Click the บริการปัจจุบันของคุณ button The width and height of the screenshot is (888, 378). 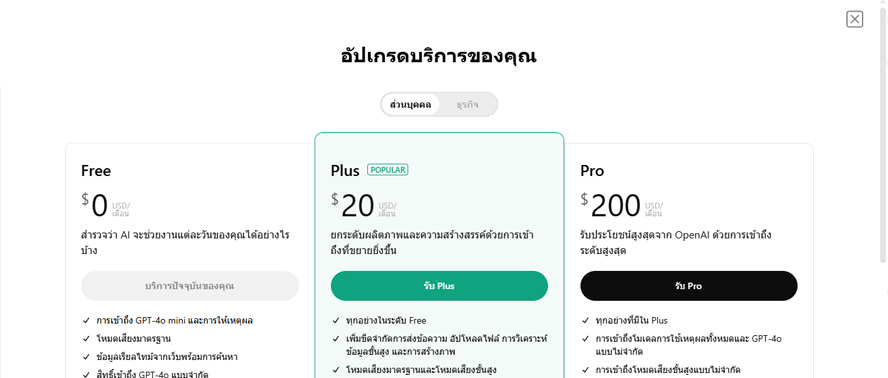(x=190, y=286)
